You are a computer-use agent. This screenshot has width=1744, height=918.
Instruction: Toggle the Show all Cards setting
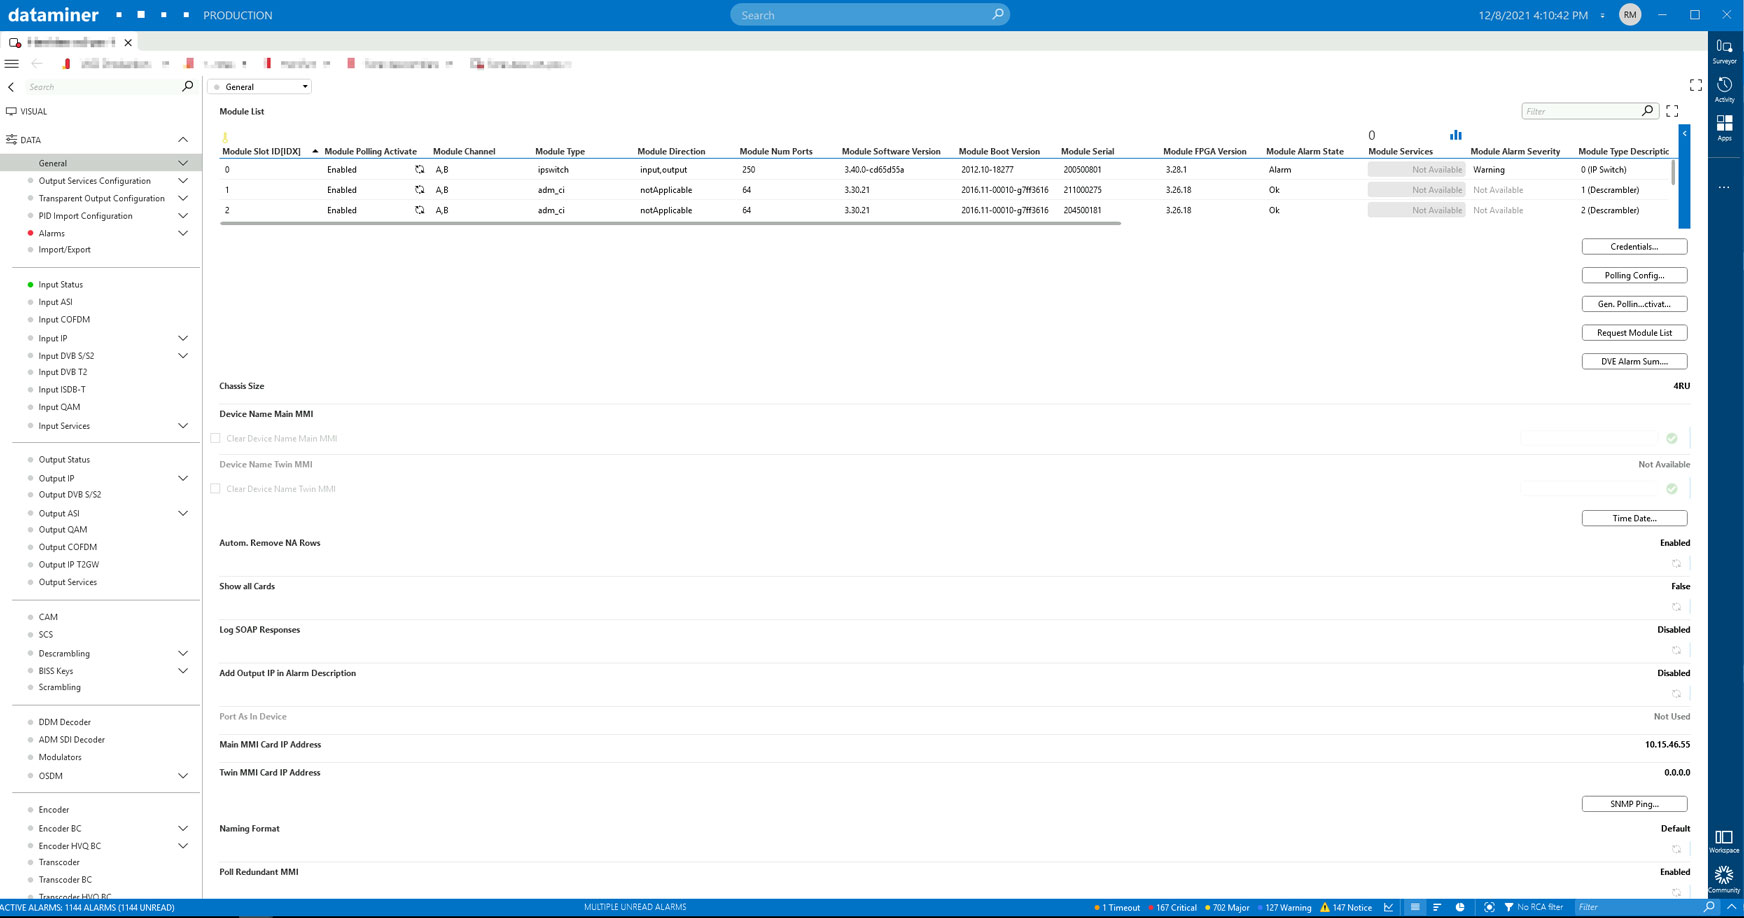1676,607
